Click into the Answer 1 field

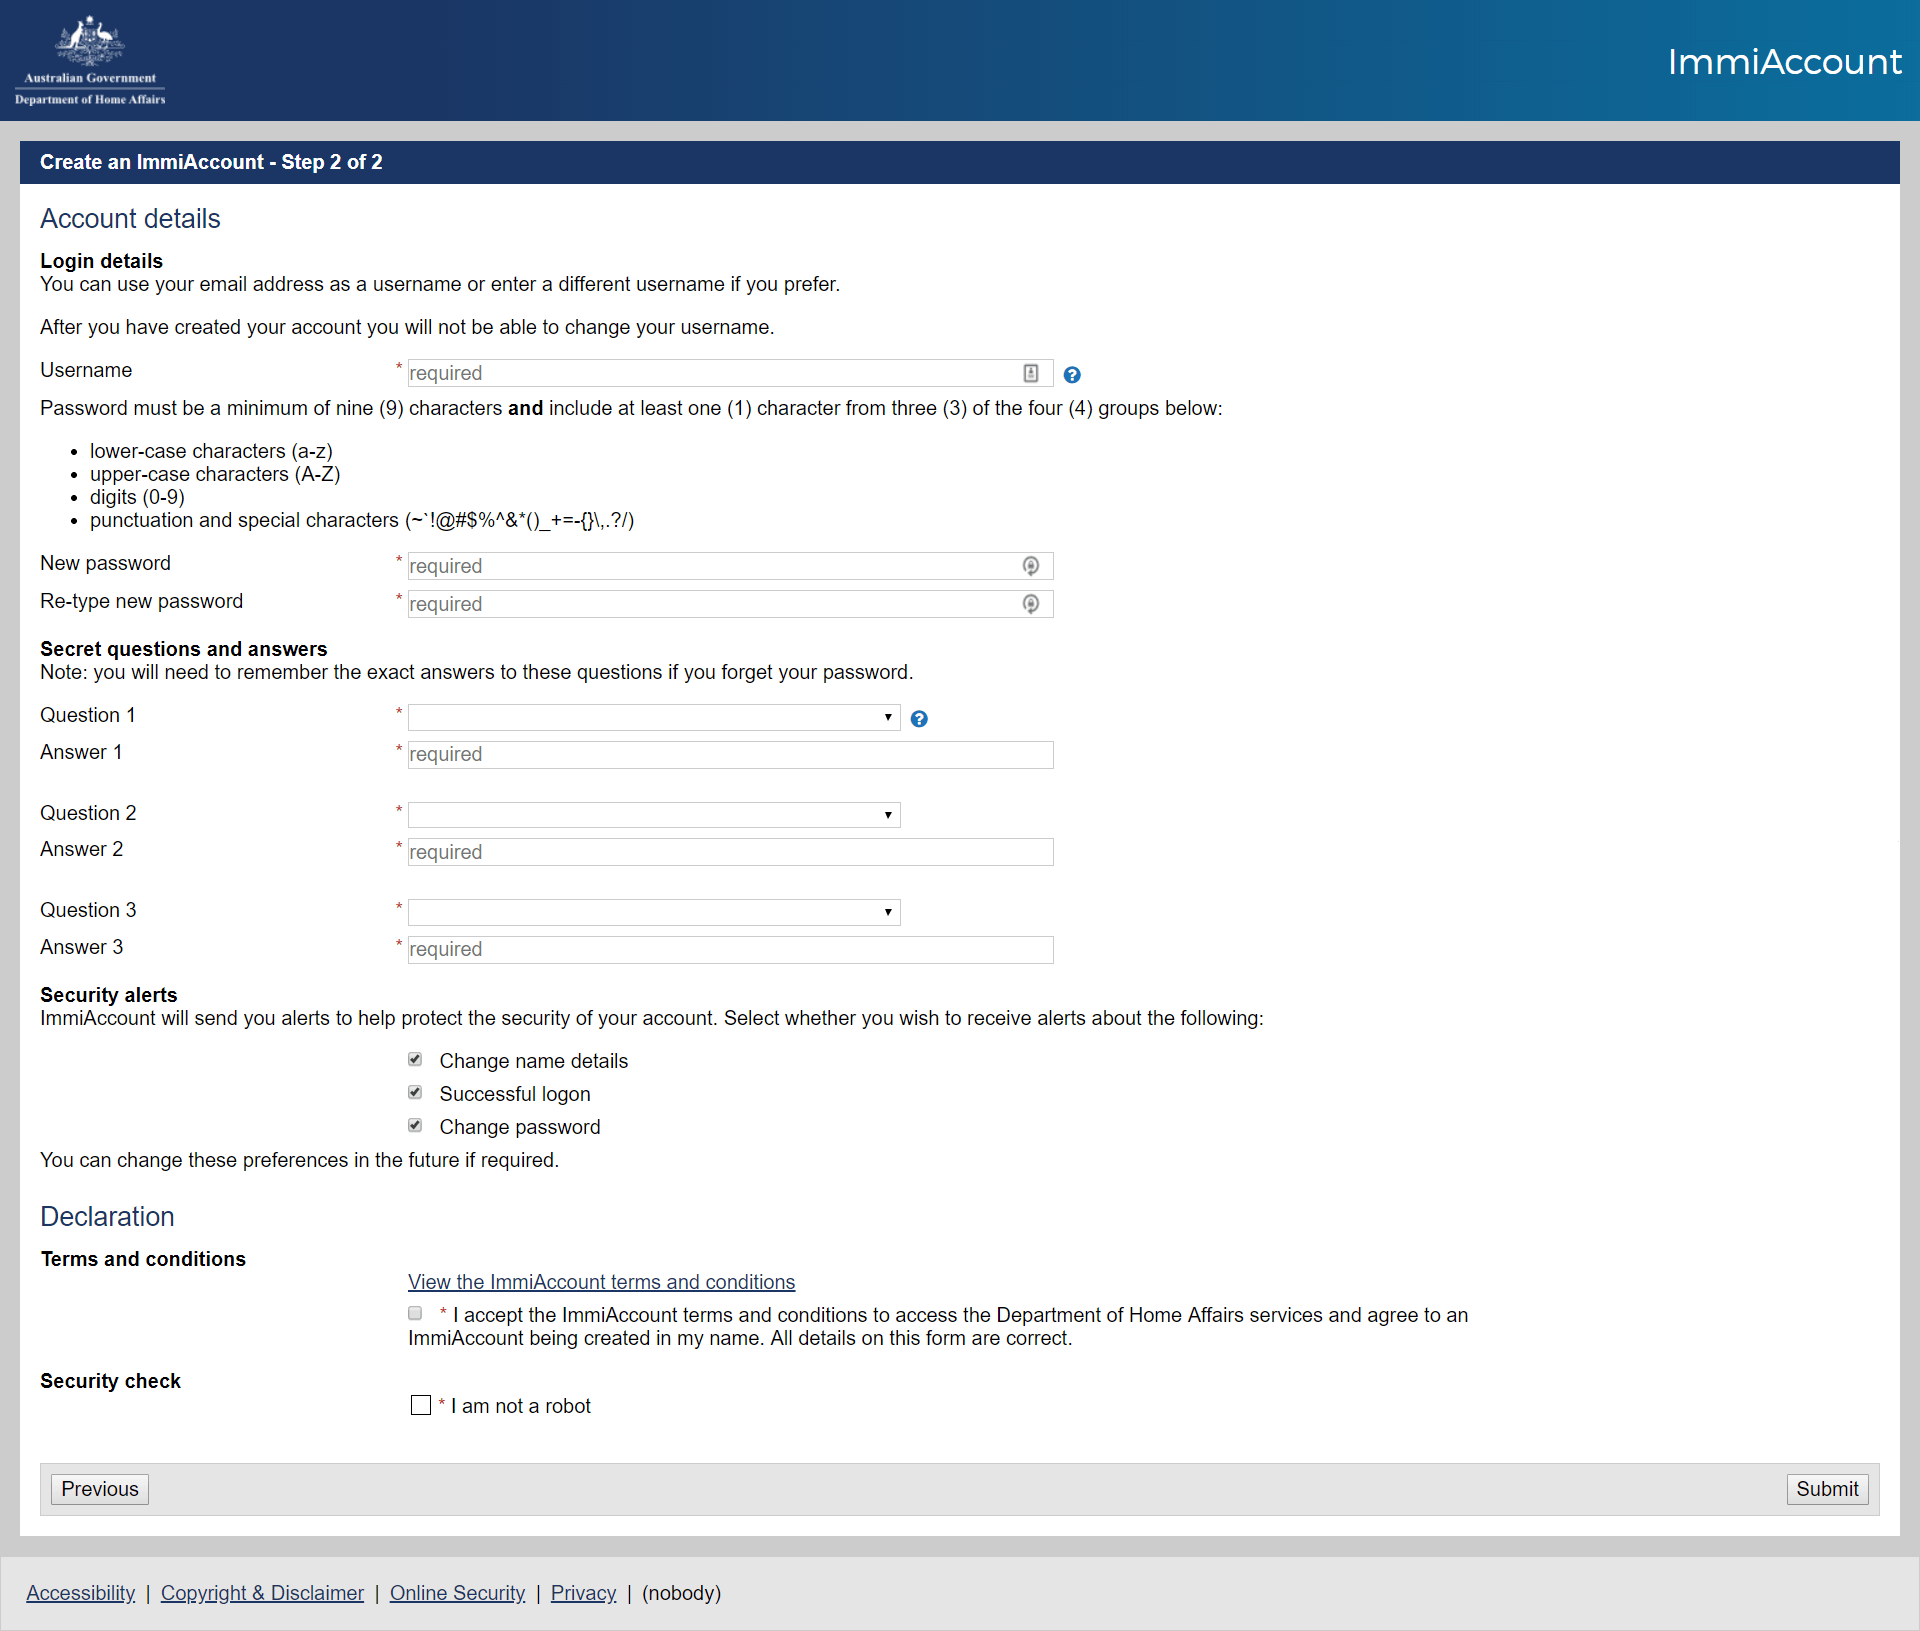[730, 755]
